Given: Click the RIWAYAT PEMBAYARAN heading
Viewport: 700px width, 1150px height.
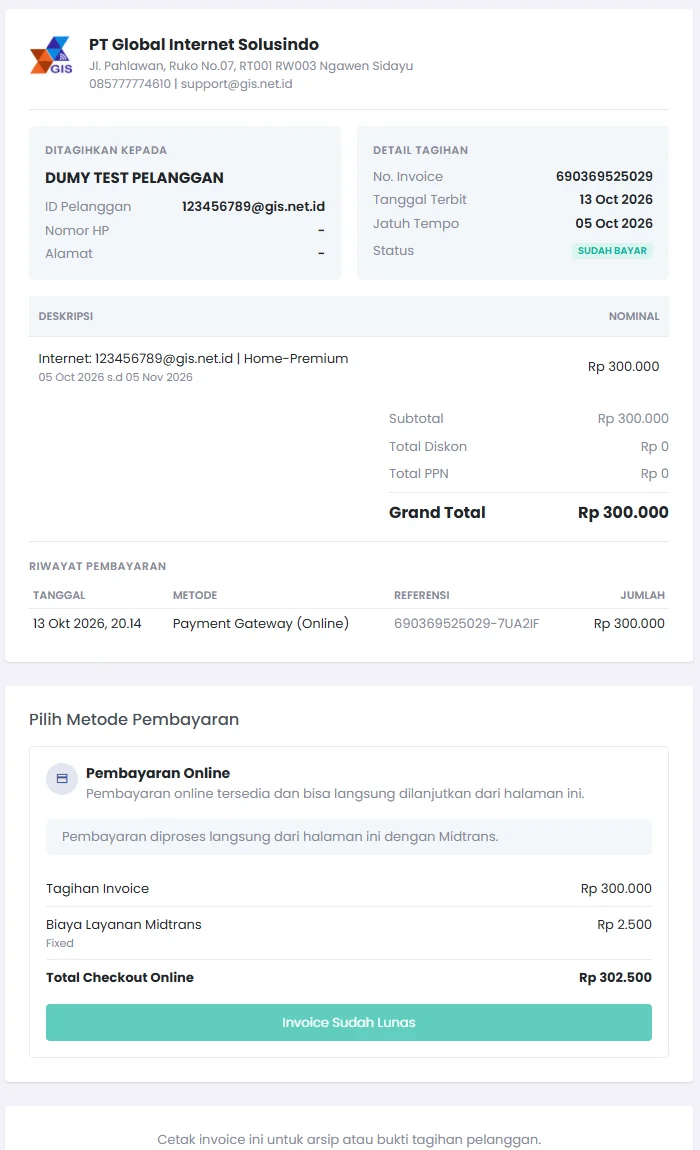Looking at the screenshot, I should pos(98,566).
